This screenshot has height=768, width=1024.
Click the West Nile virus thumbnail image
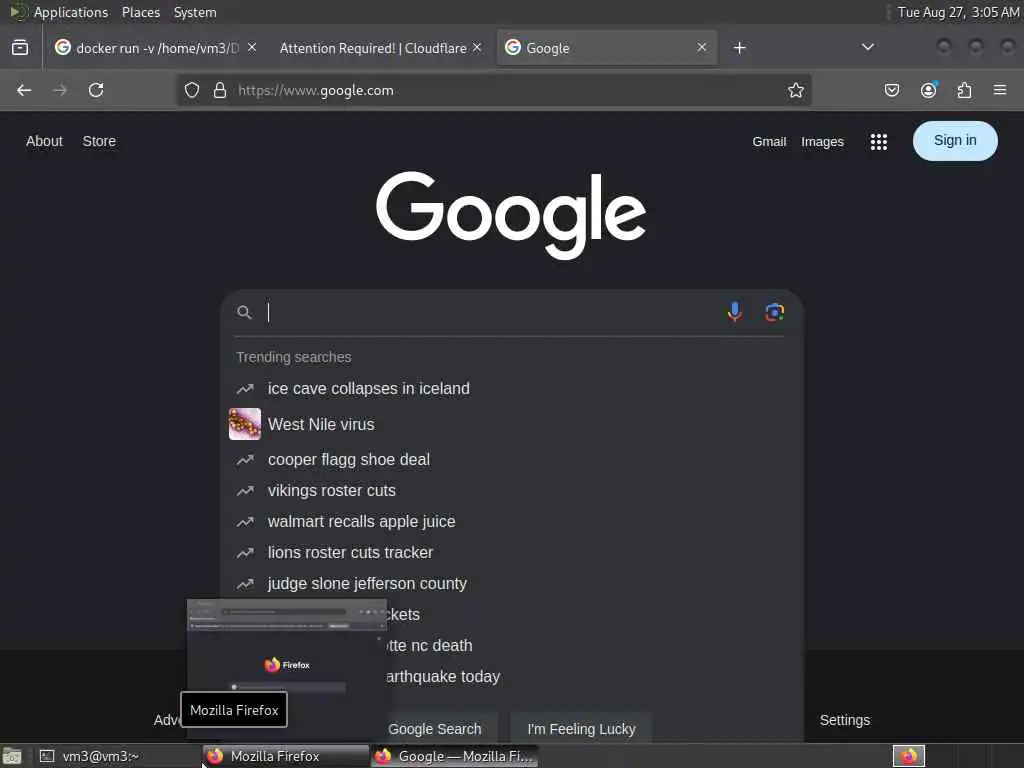(245, 424)
